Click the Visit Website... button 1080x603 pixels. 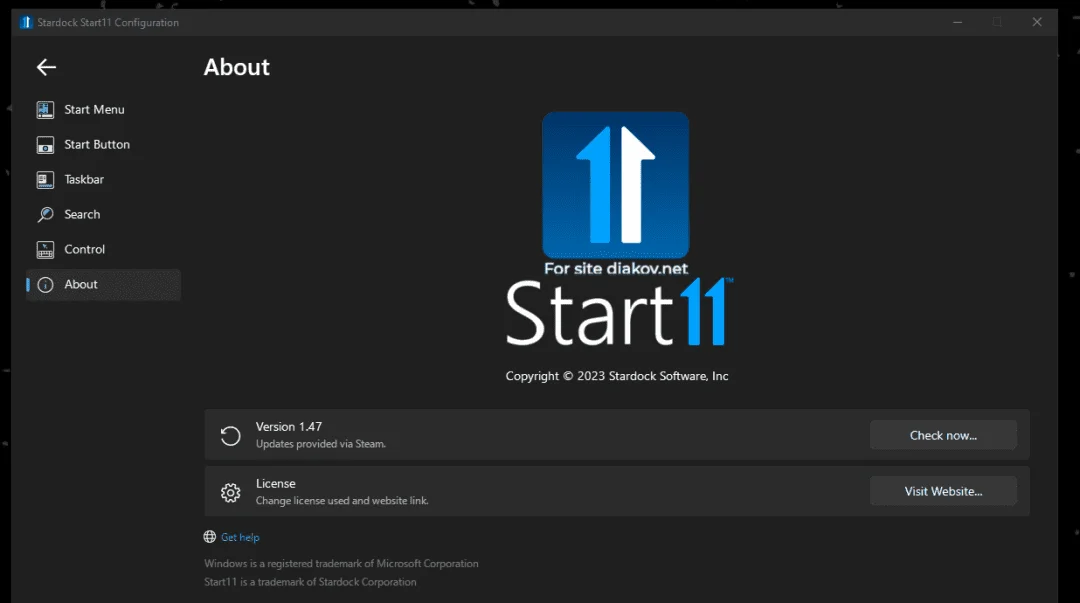[x=943, y=491]
